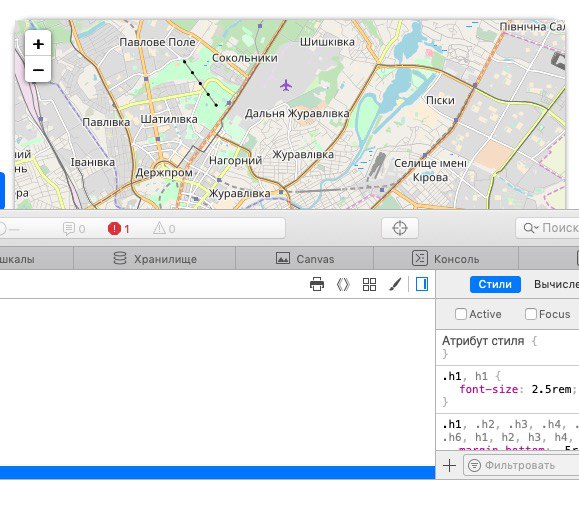Click the Шишківка map label

327,42
